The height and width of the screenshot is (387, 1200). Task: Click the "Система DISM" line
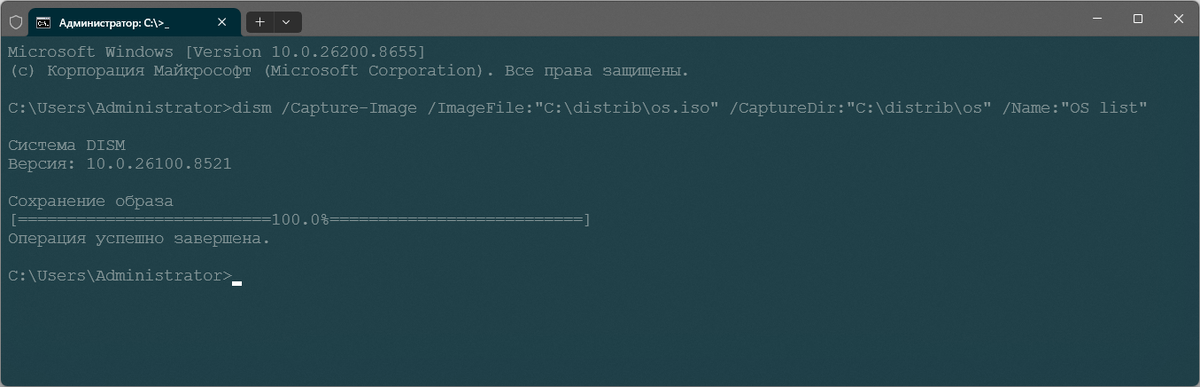click(x=66, y=144)
